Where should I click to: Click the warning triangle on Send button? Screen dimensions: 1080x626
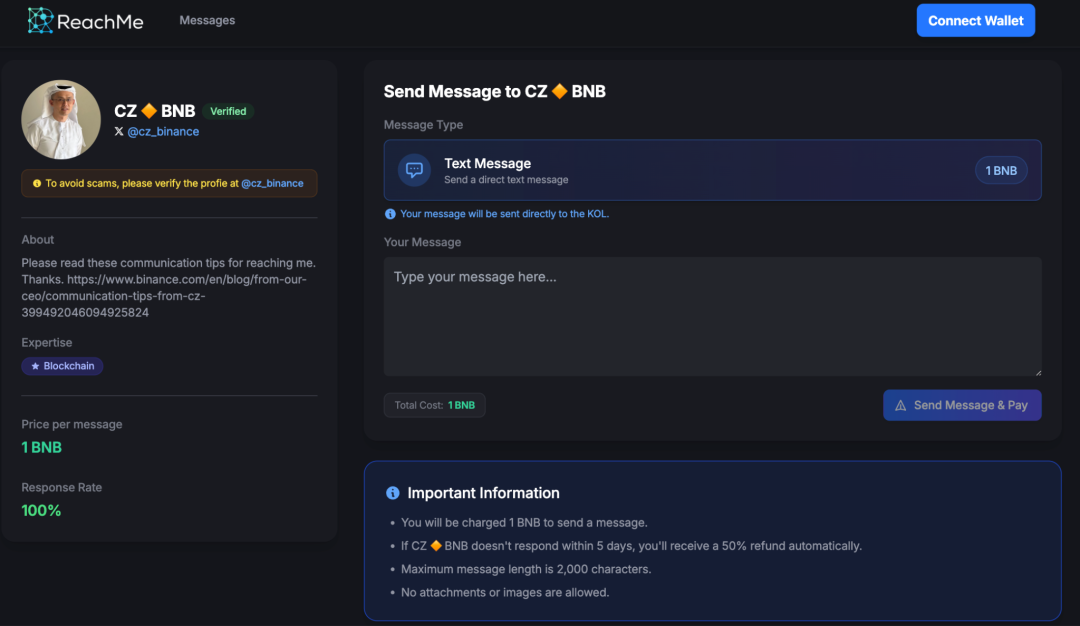900,406
